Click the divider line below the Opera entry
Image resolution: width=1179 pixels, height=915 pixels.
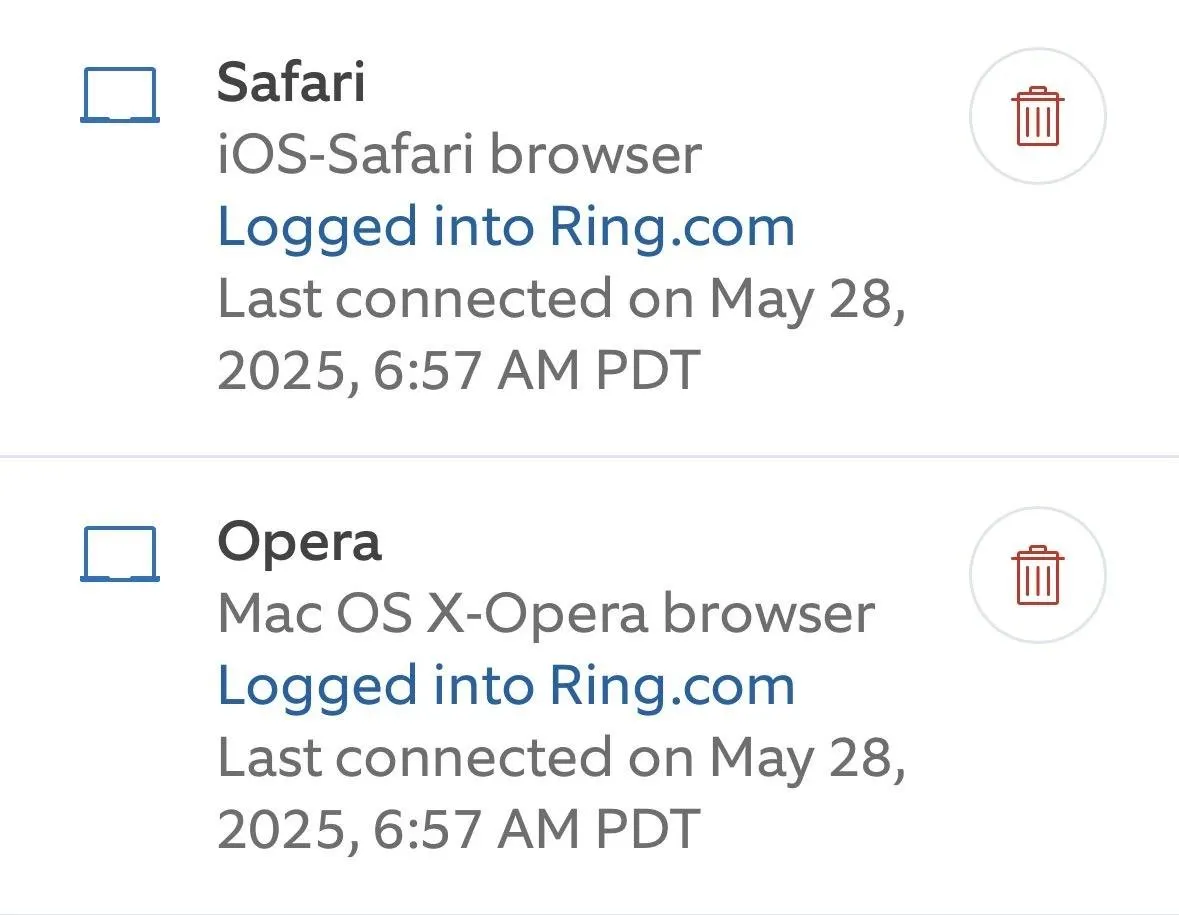tap(589, 913)
